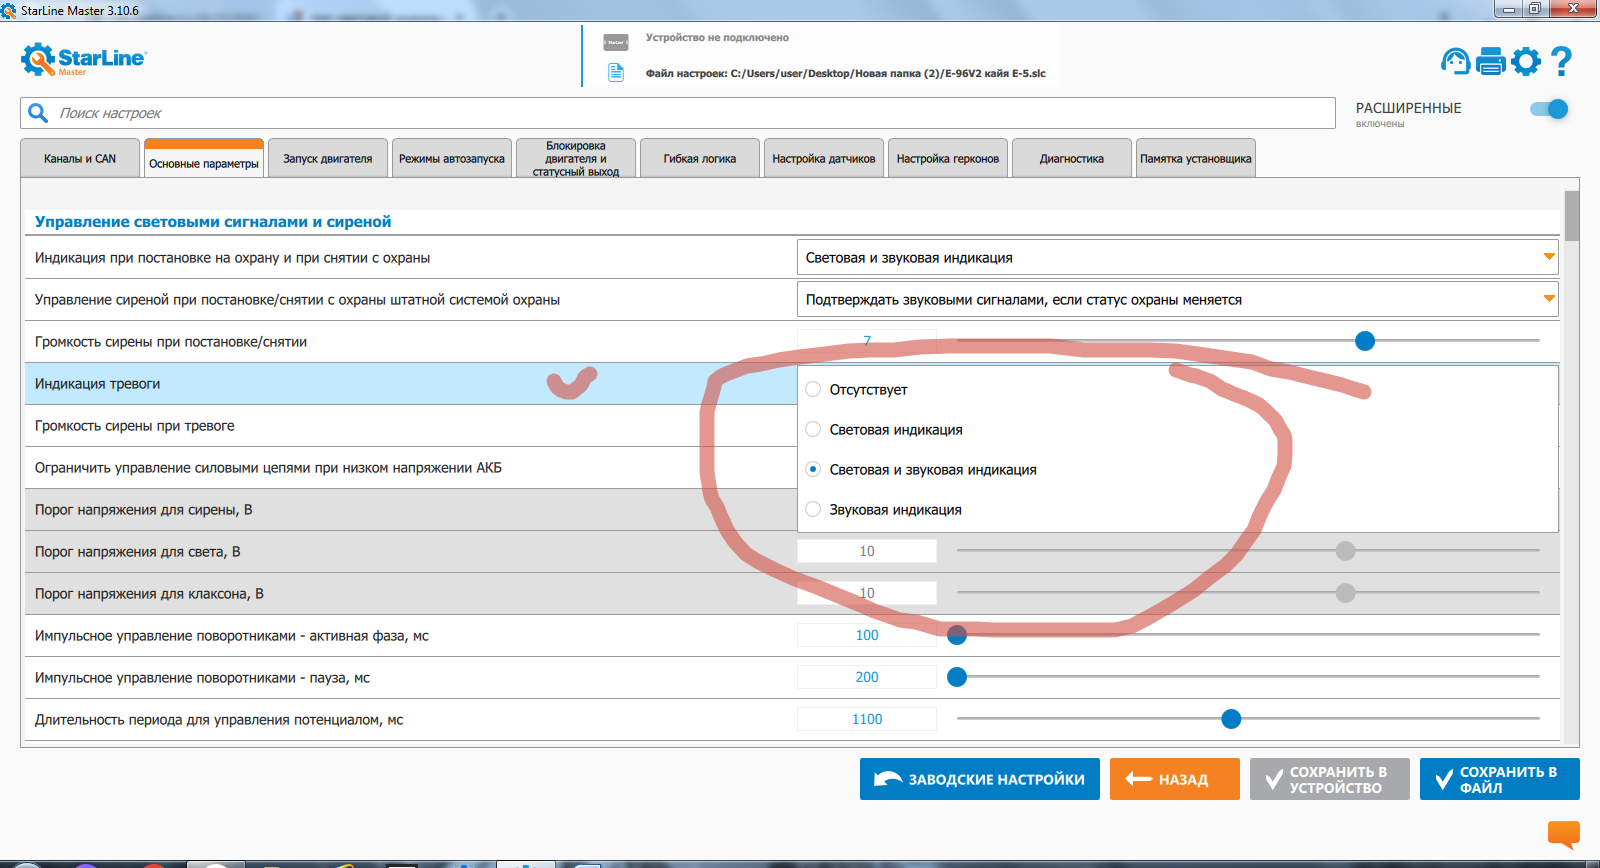Choose Световая индикация radio option
This screenshot has width=1600, height=868.
pos(813,429)
